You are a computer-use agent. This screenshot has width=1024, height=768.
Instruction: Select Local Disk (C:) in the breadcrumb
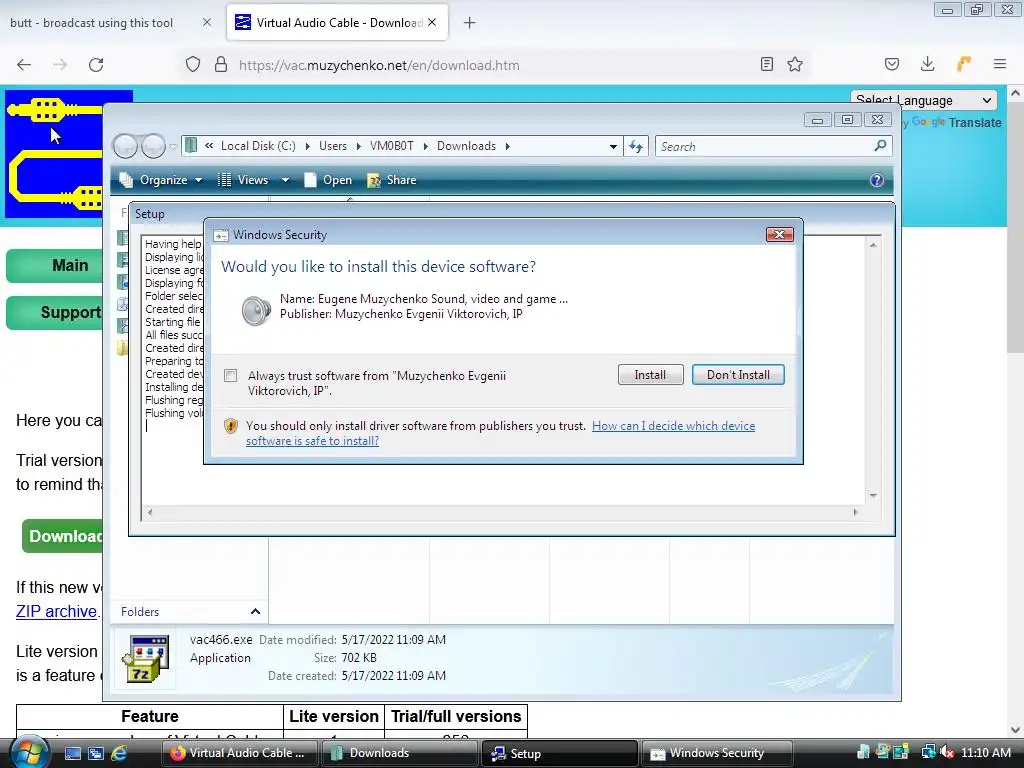pyautogui.click(x=258, y=146)
